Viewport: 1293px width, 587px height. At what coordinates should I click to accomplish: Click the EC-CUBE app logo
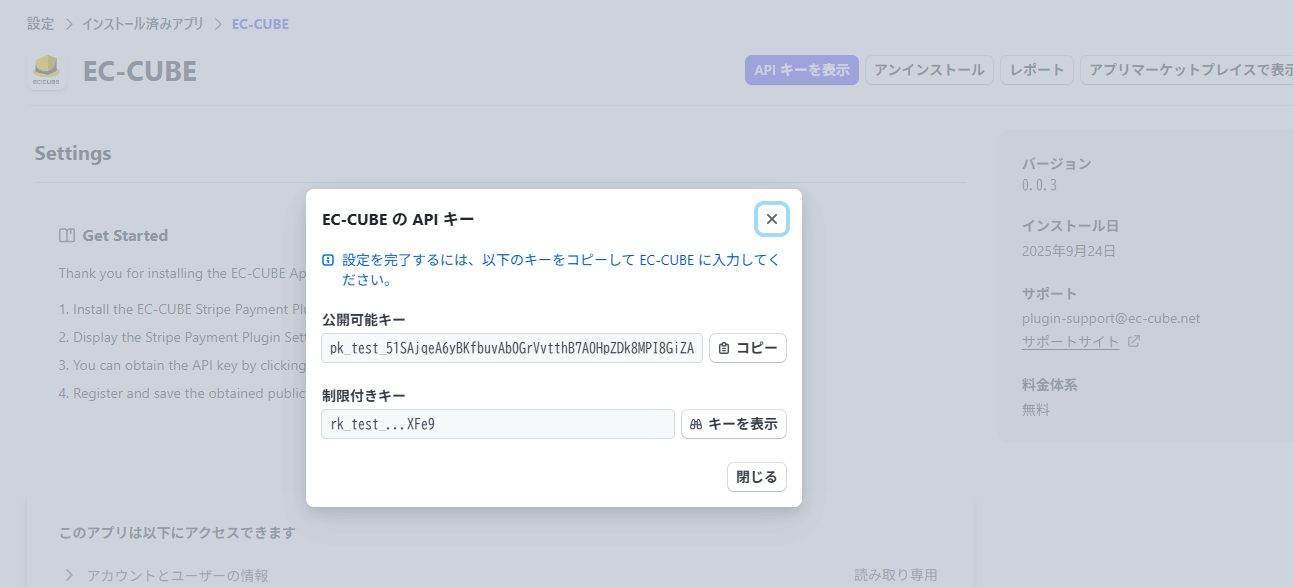click(47, 71)
